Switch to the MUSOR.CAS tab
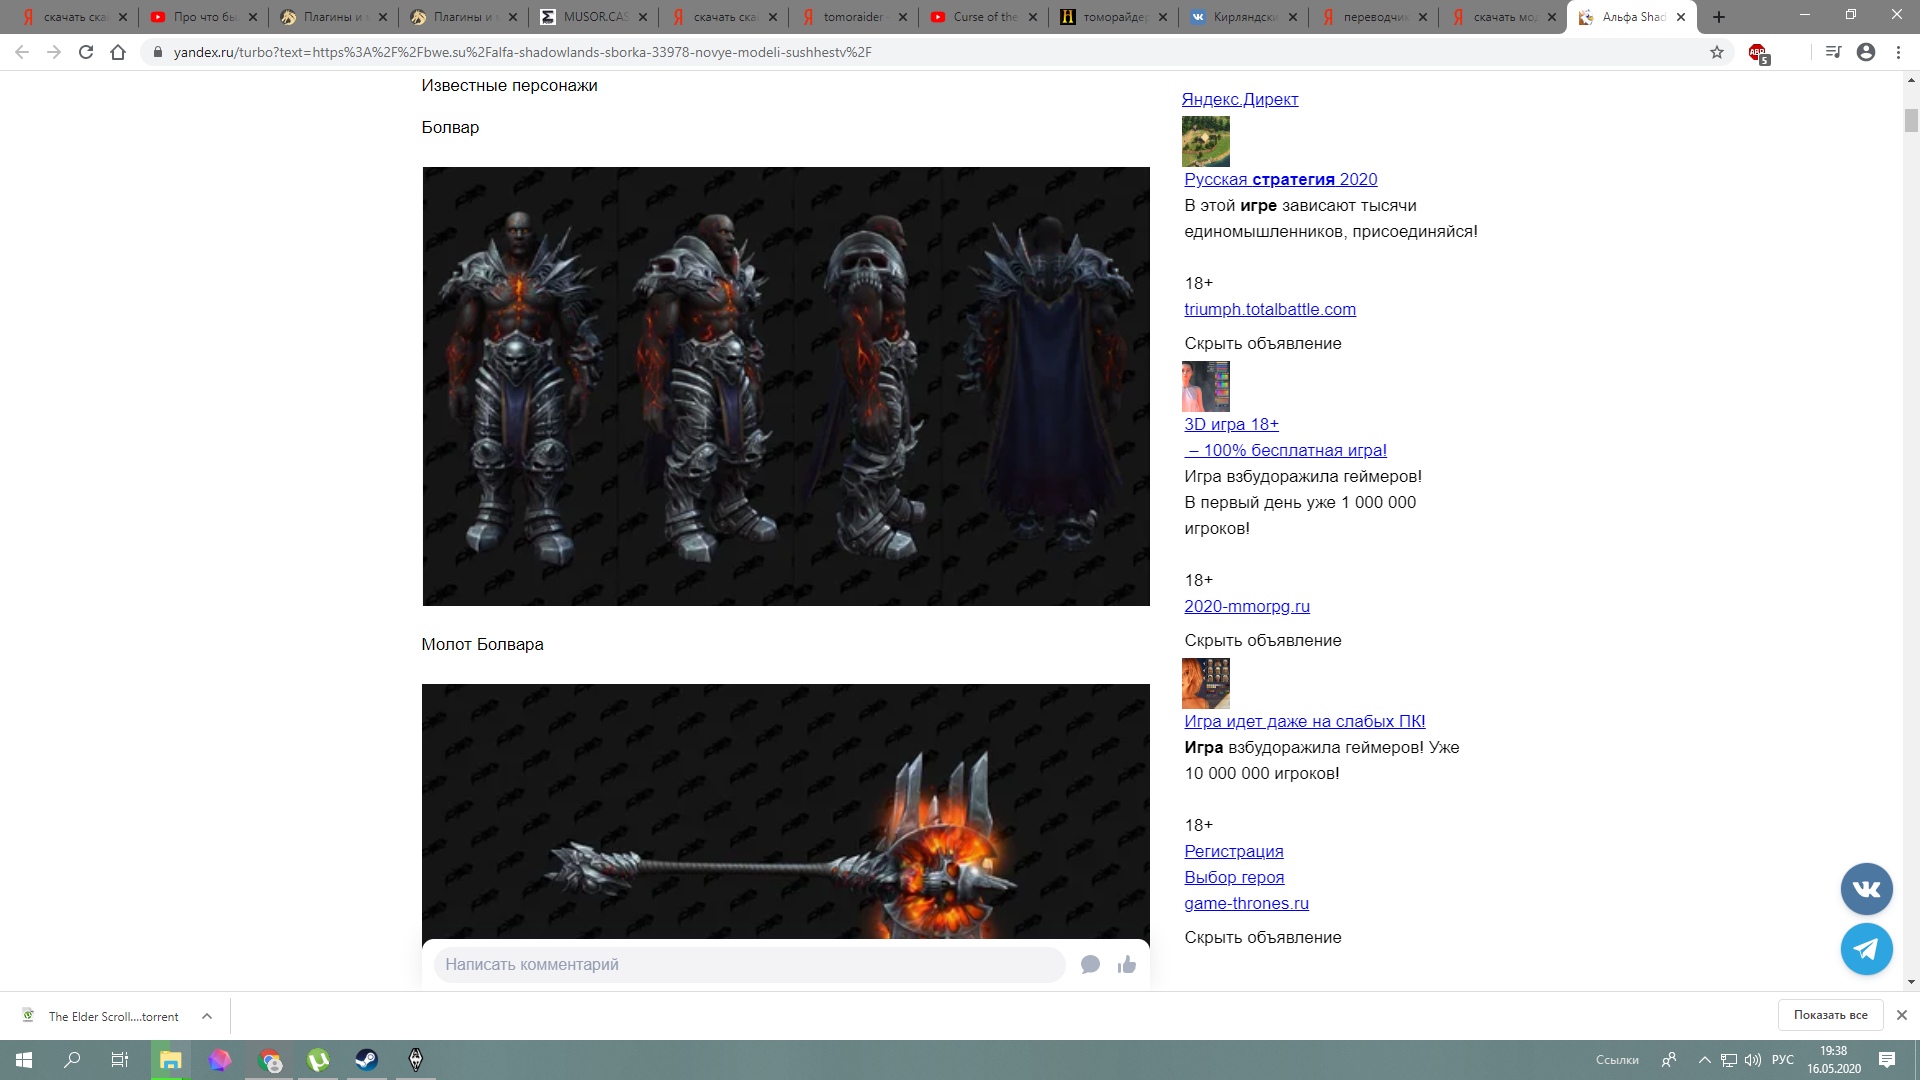Screen dimensions: 1920x1080 594,17
